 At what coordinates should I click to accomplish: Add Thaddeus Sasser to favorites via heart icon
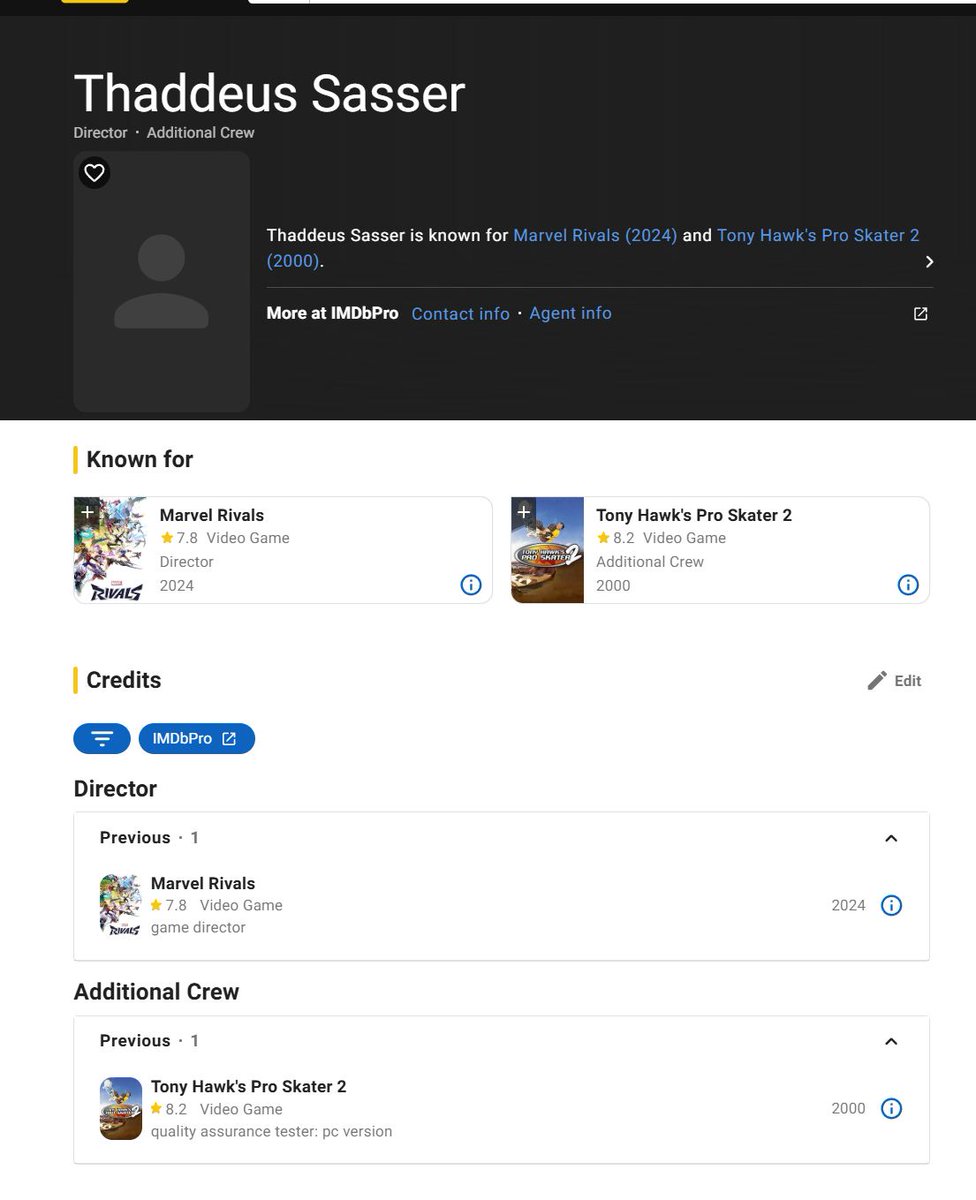[x=94, y=173]
